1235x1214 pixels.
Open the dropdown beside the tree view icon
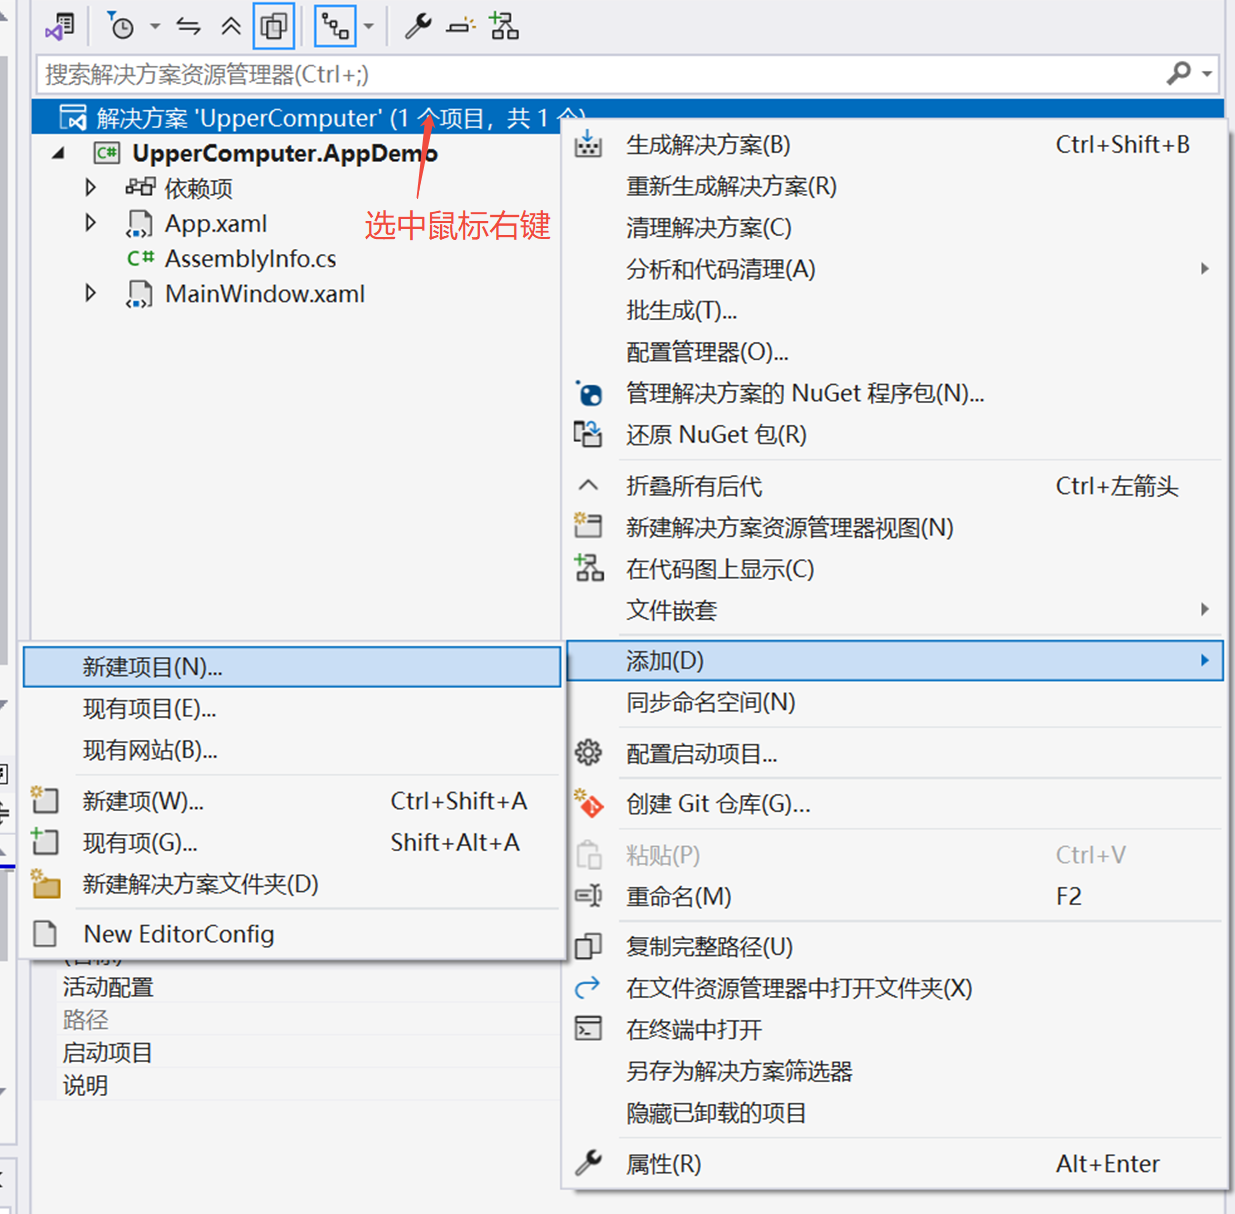click(369, 27)
